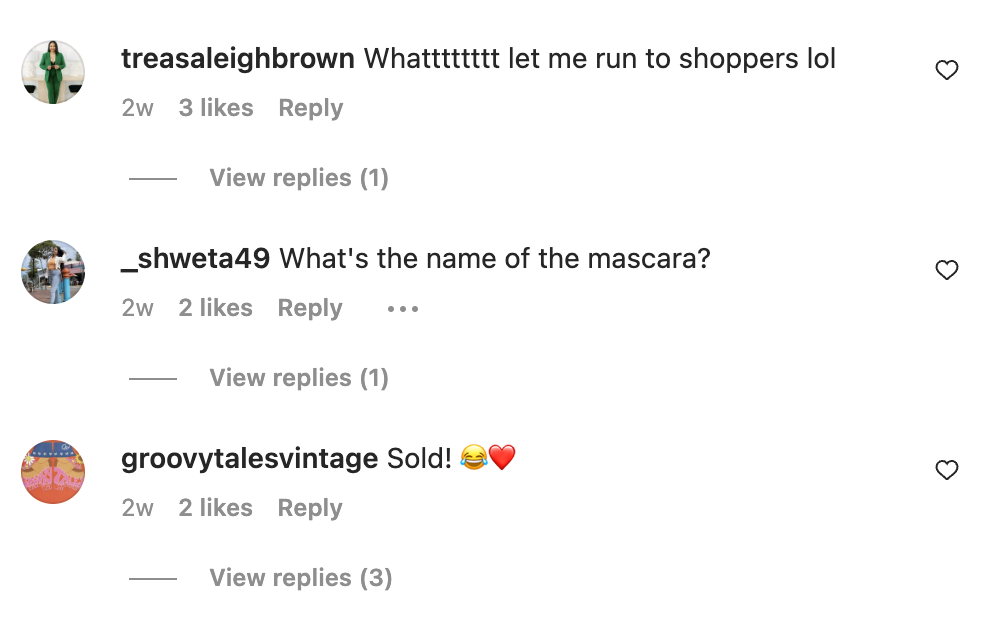Click the 2w timestamp on treasaleighbrown's comment
Screen dimensions: 984x620
click(138, 108)
